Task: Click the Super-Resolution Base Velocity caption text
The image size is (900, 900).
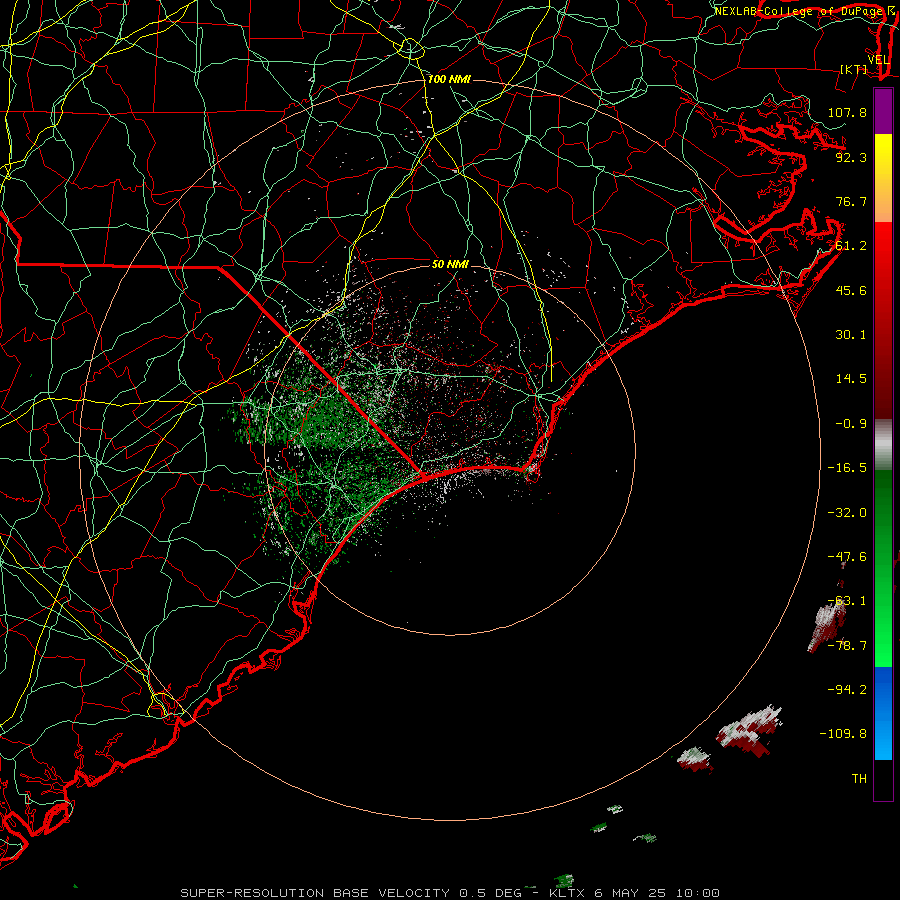Action: 449,893
